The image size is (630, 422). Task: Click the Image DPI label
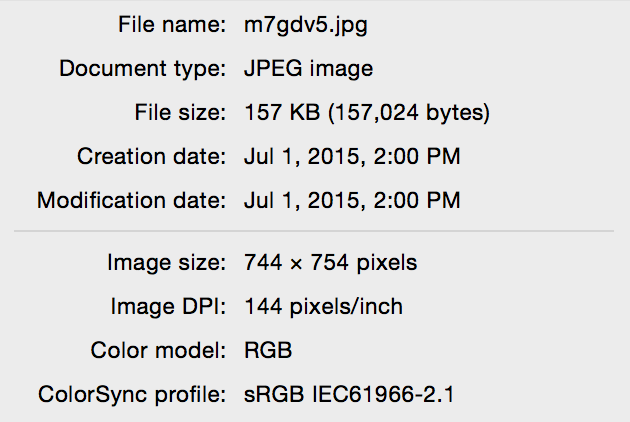point(168,307)
